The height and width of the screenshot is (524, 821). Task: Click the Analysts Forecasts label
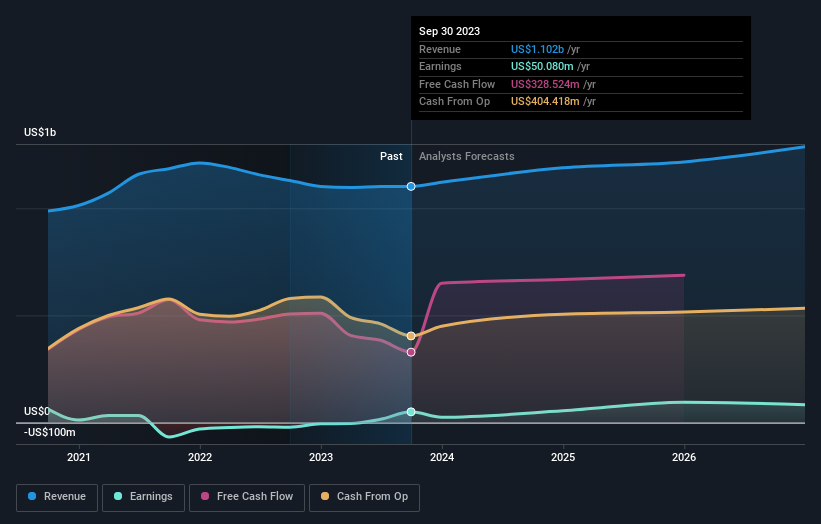coord(467,157)
